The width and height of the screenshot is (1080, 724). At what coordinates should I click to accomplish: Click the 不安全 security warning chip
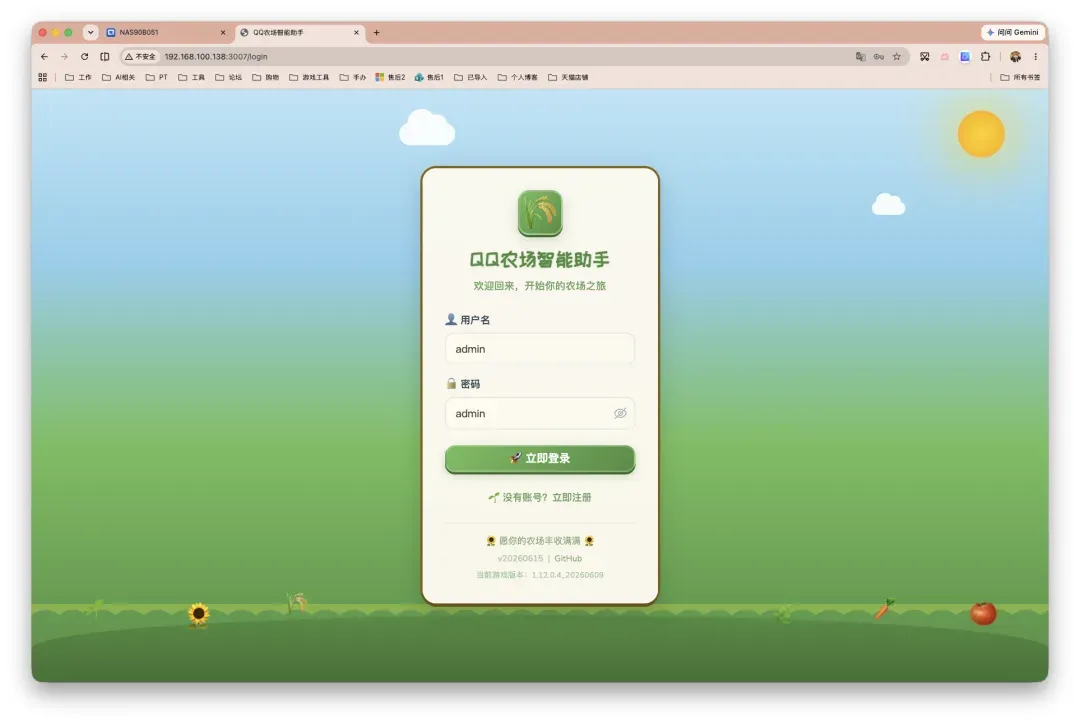141,56
